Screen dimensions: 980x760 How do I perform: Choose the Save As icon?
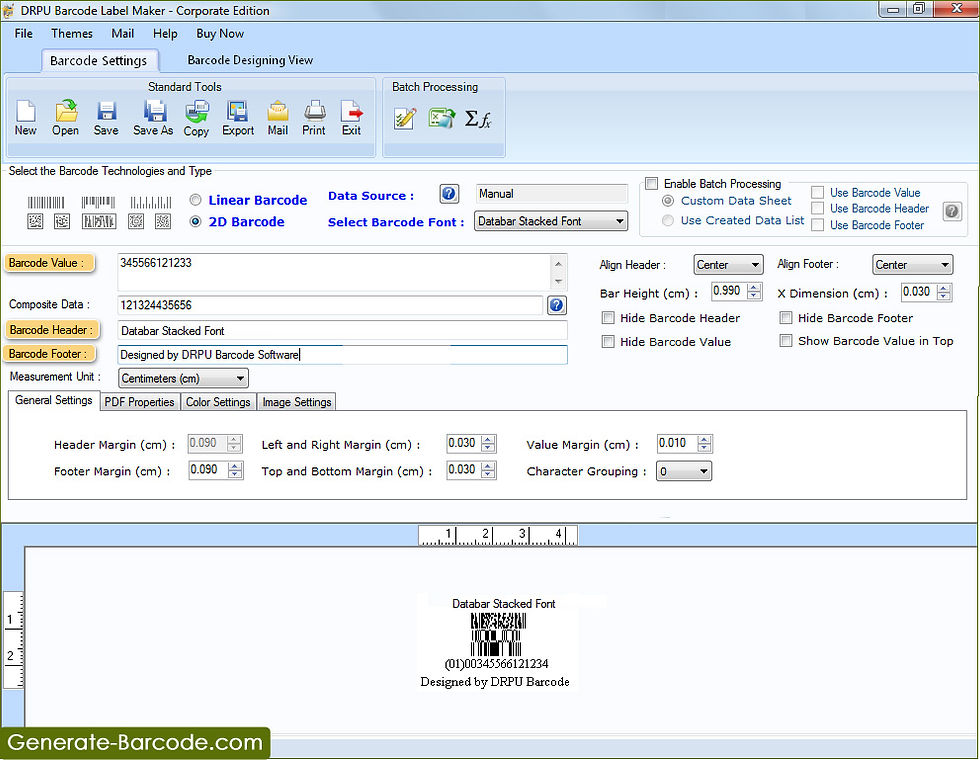pyautogui.click(x=153, y=118)
